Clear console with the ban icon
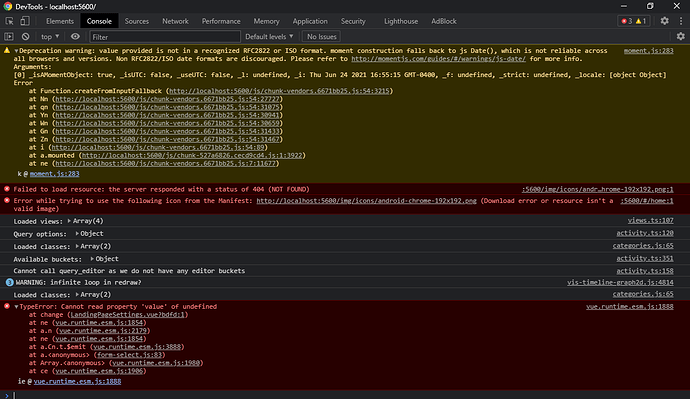 (26, 37)
